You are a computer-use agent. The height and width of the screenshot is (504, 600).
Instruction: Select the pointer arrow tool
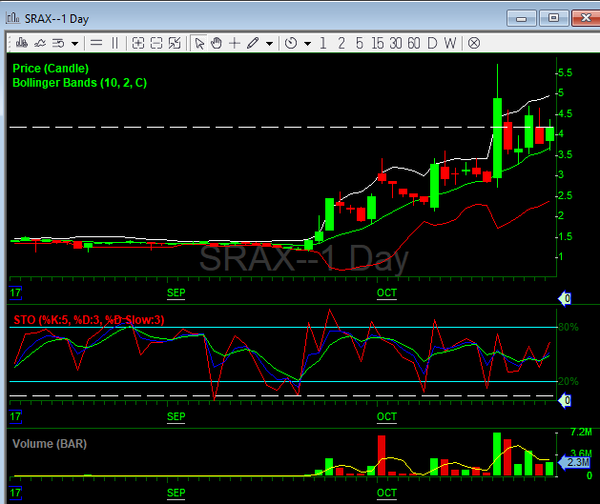pyautogui.click(x=199, y=43)
